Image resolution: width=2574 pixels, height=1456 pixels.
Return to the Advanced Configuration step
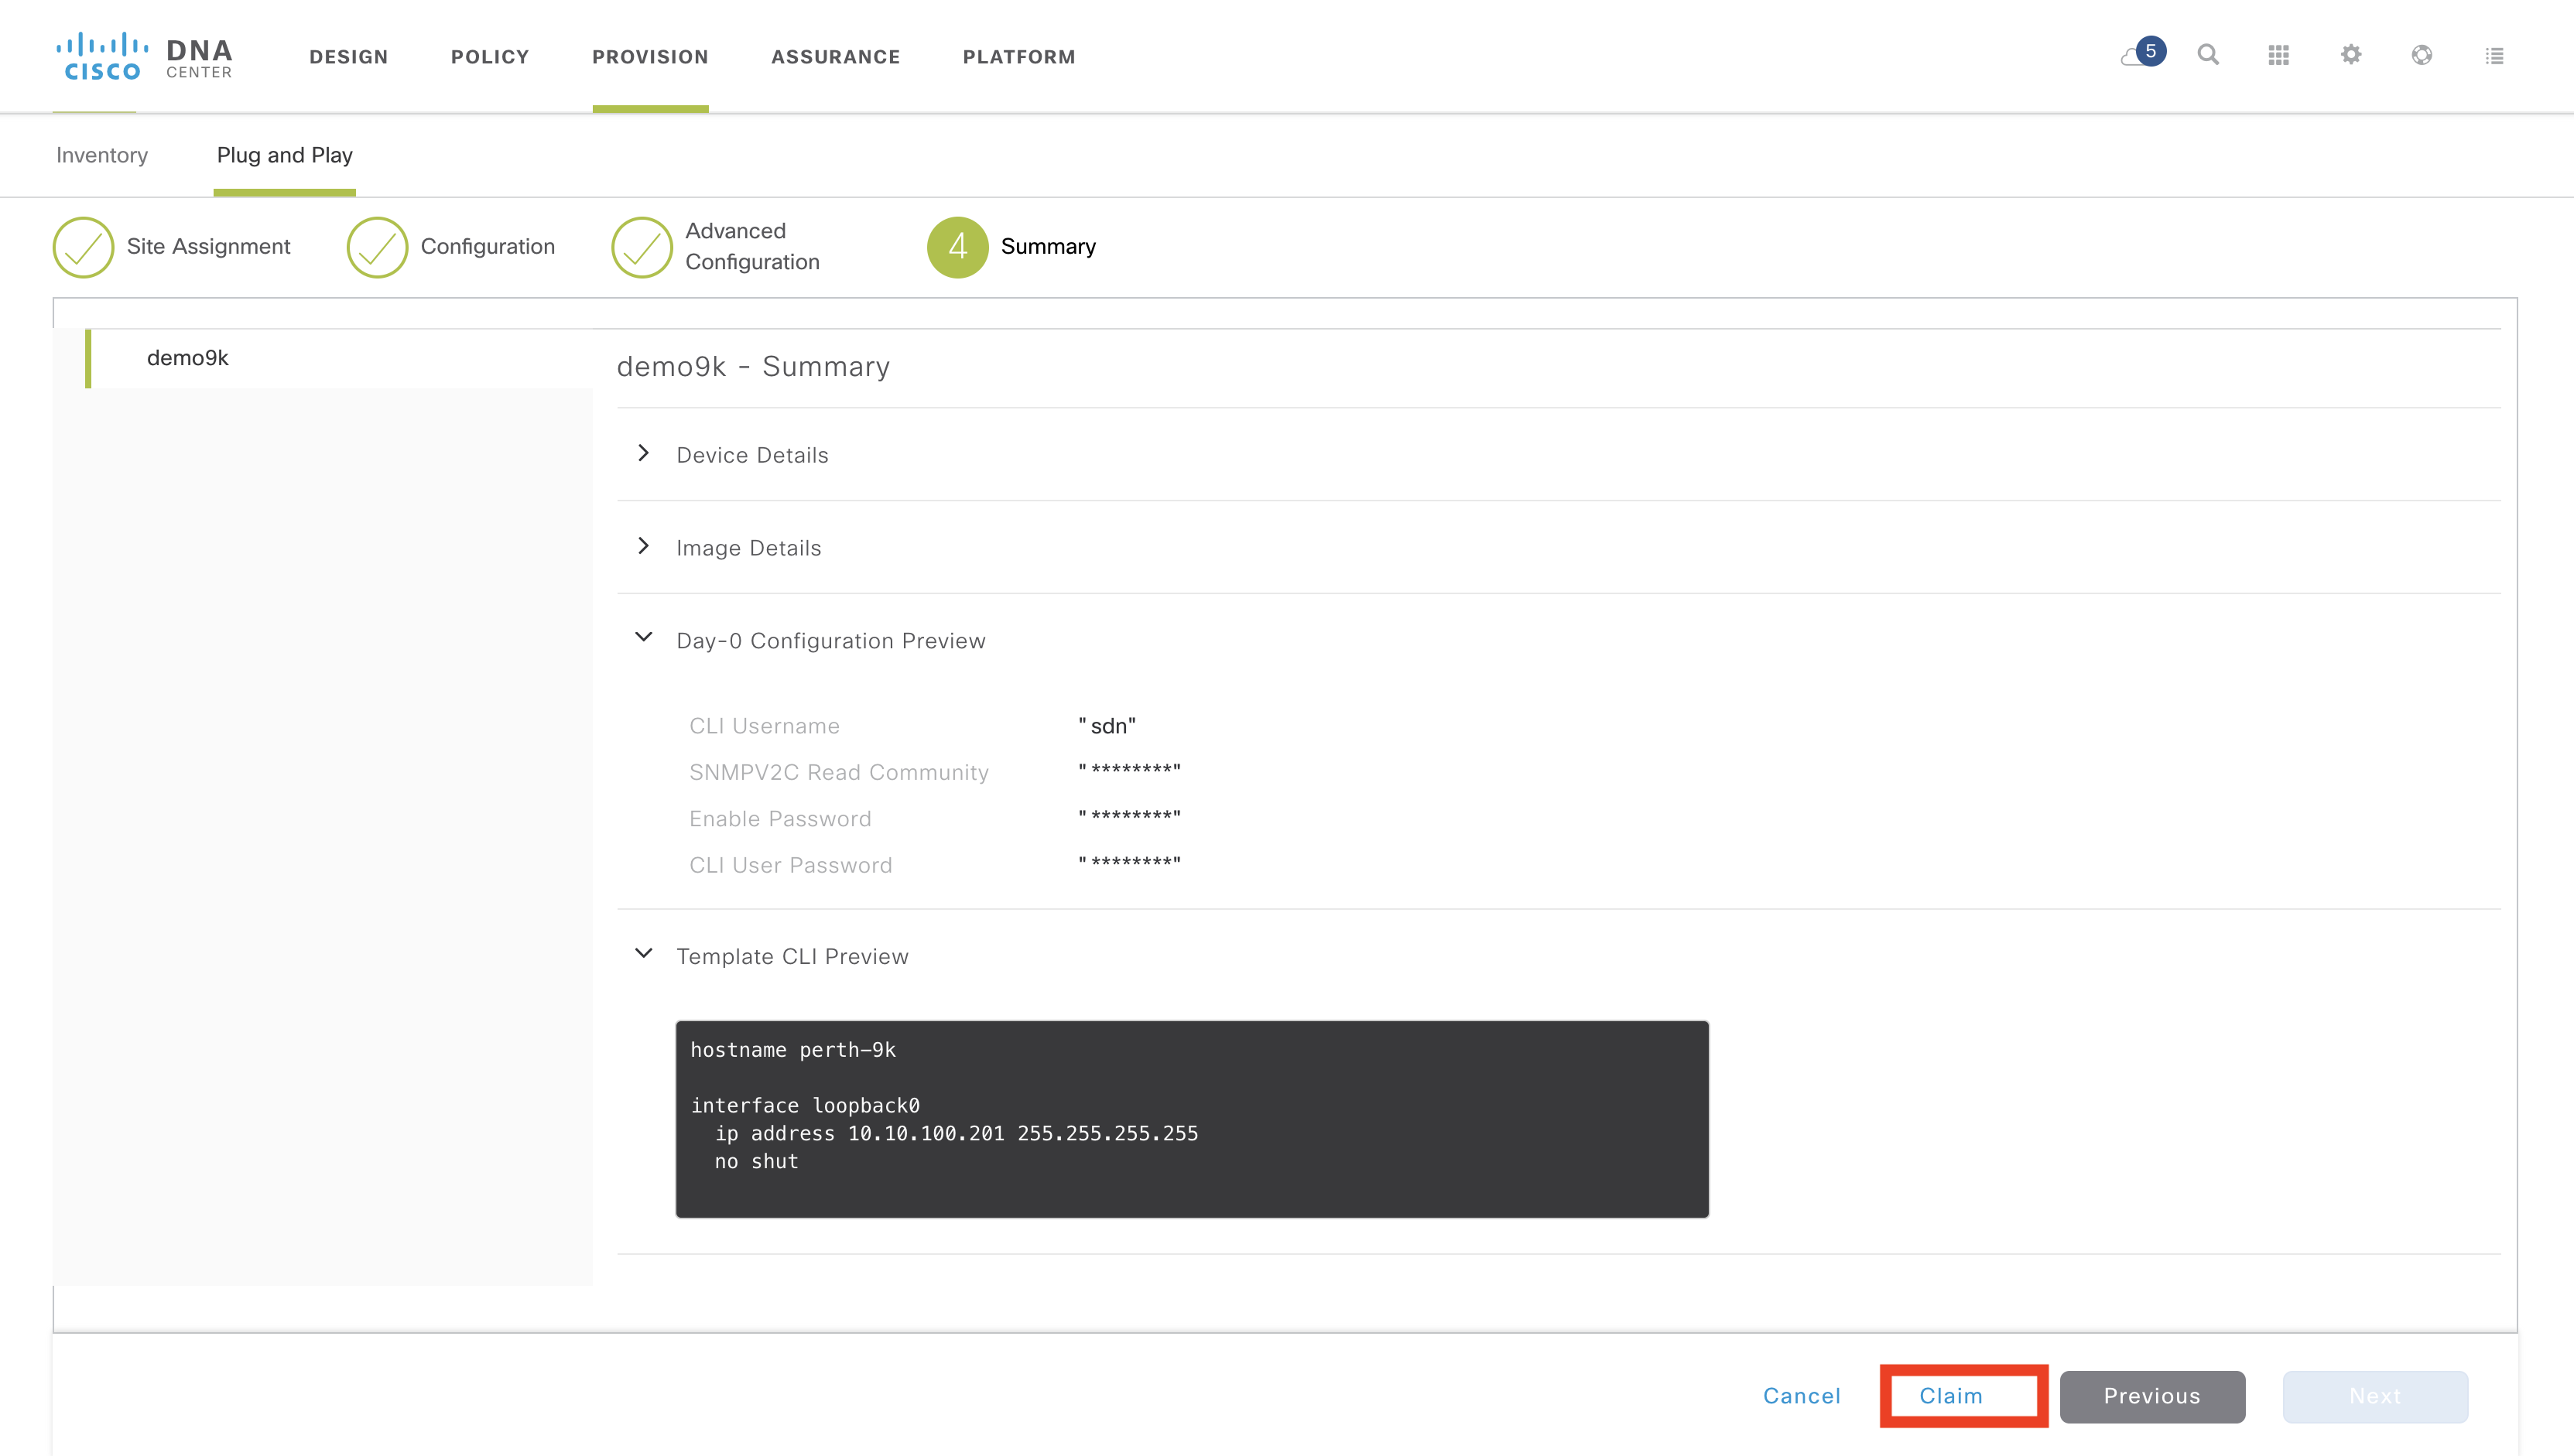coord(642,247)
